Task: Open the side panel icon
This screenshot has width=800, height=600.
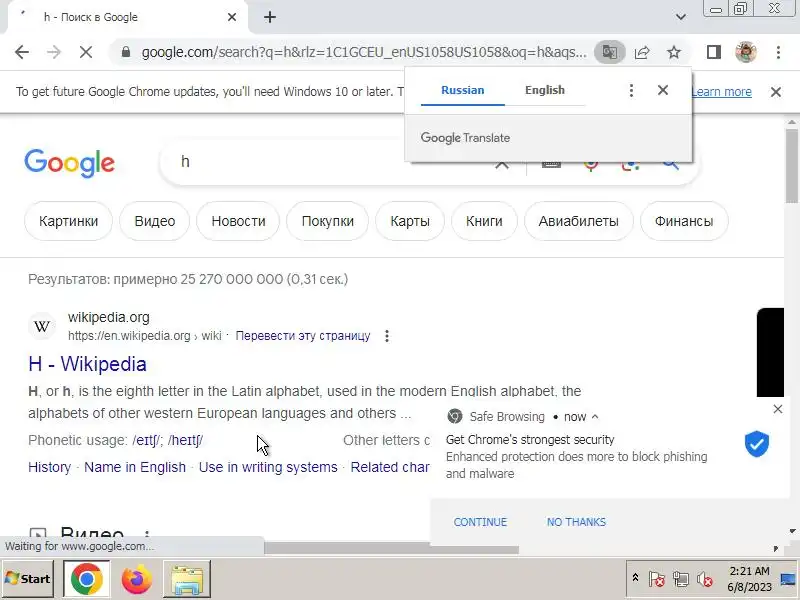Action: pos(714,52)
